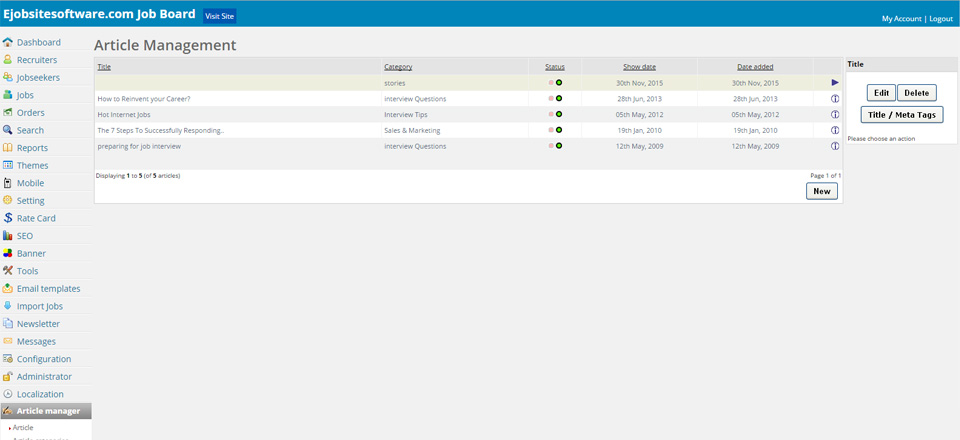The height and width of the screenshot is (440, 960).
Task: Click the Jobseekers people icon
Action: tap(7, 78)
